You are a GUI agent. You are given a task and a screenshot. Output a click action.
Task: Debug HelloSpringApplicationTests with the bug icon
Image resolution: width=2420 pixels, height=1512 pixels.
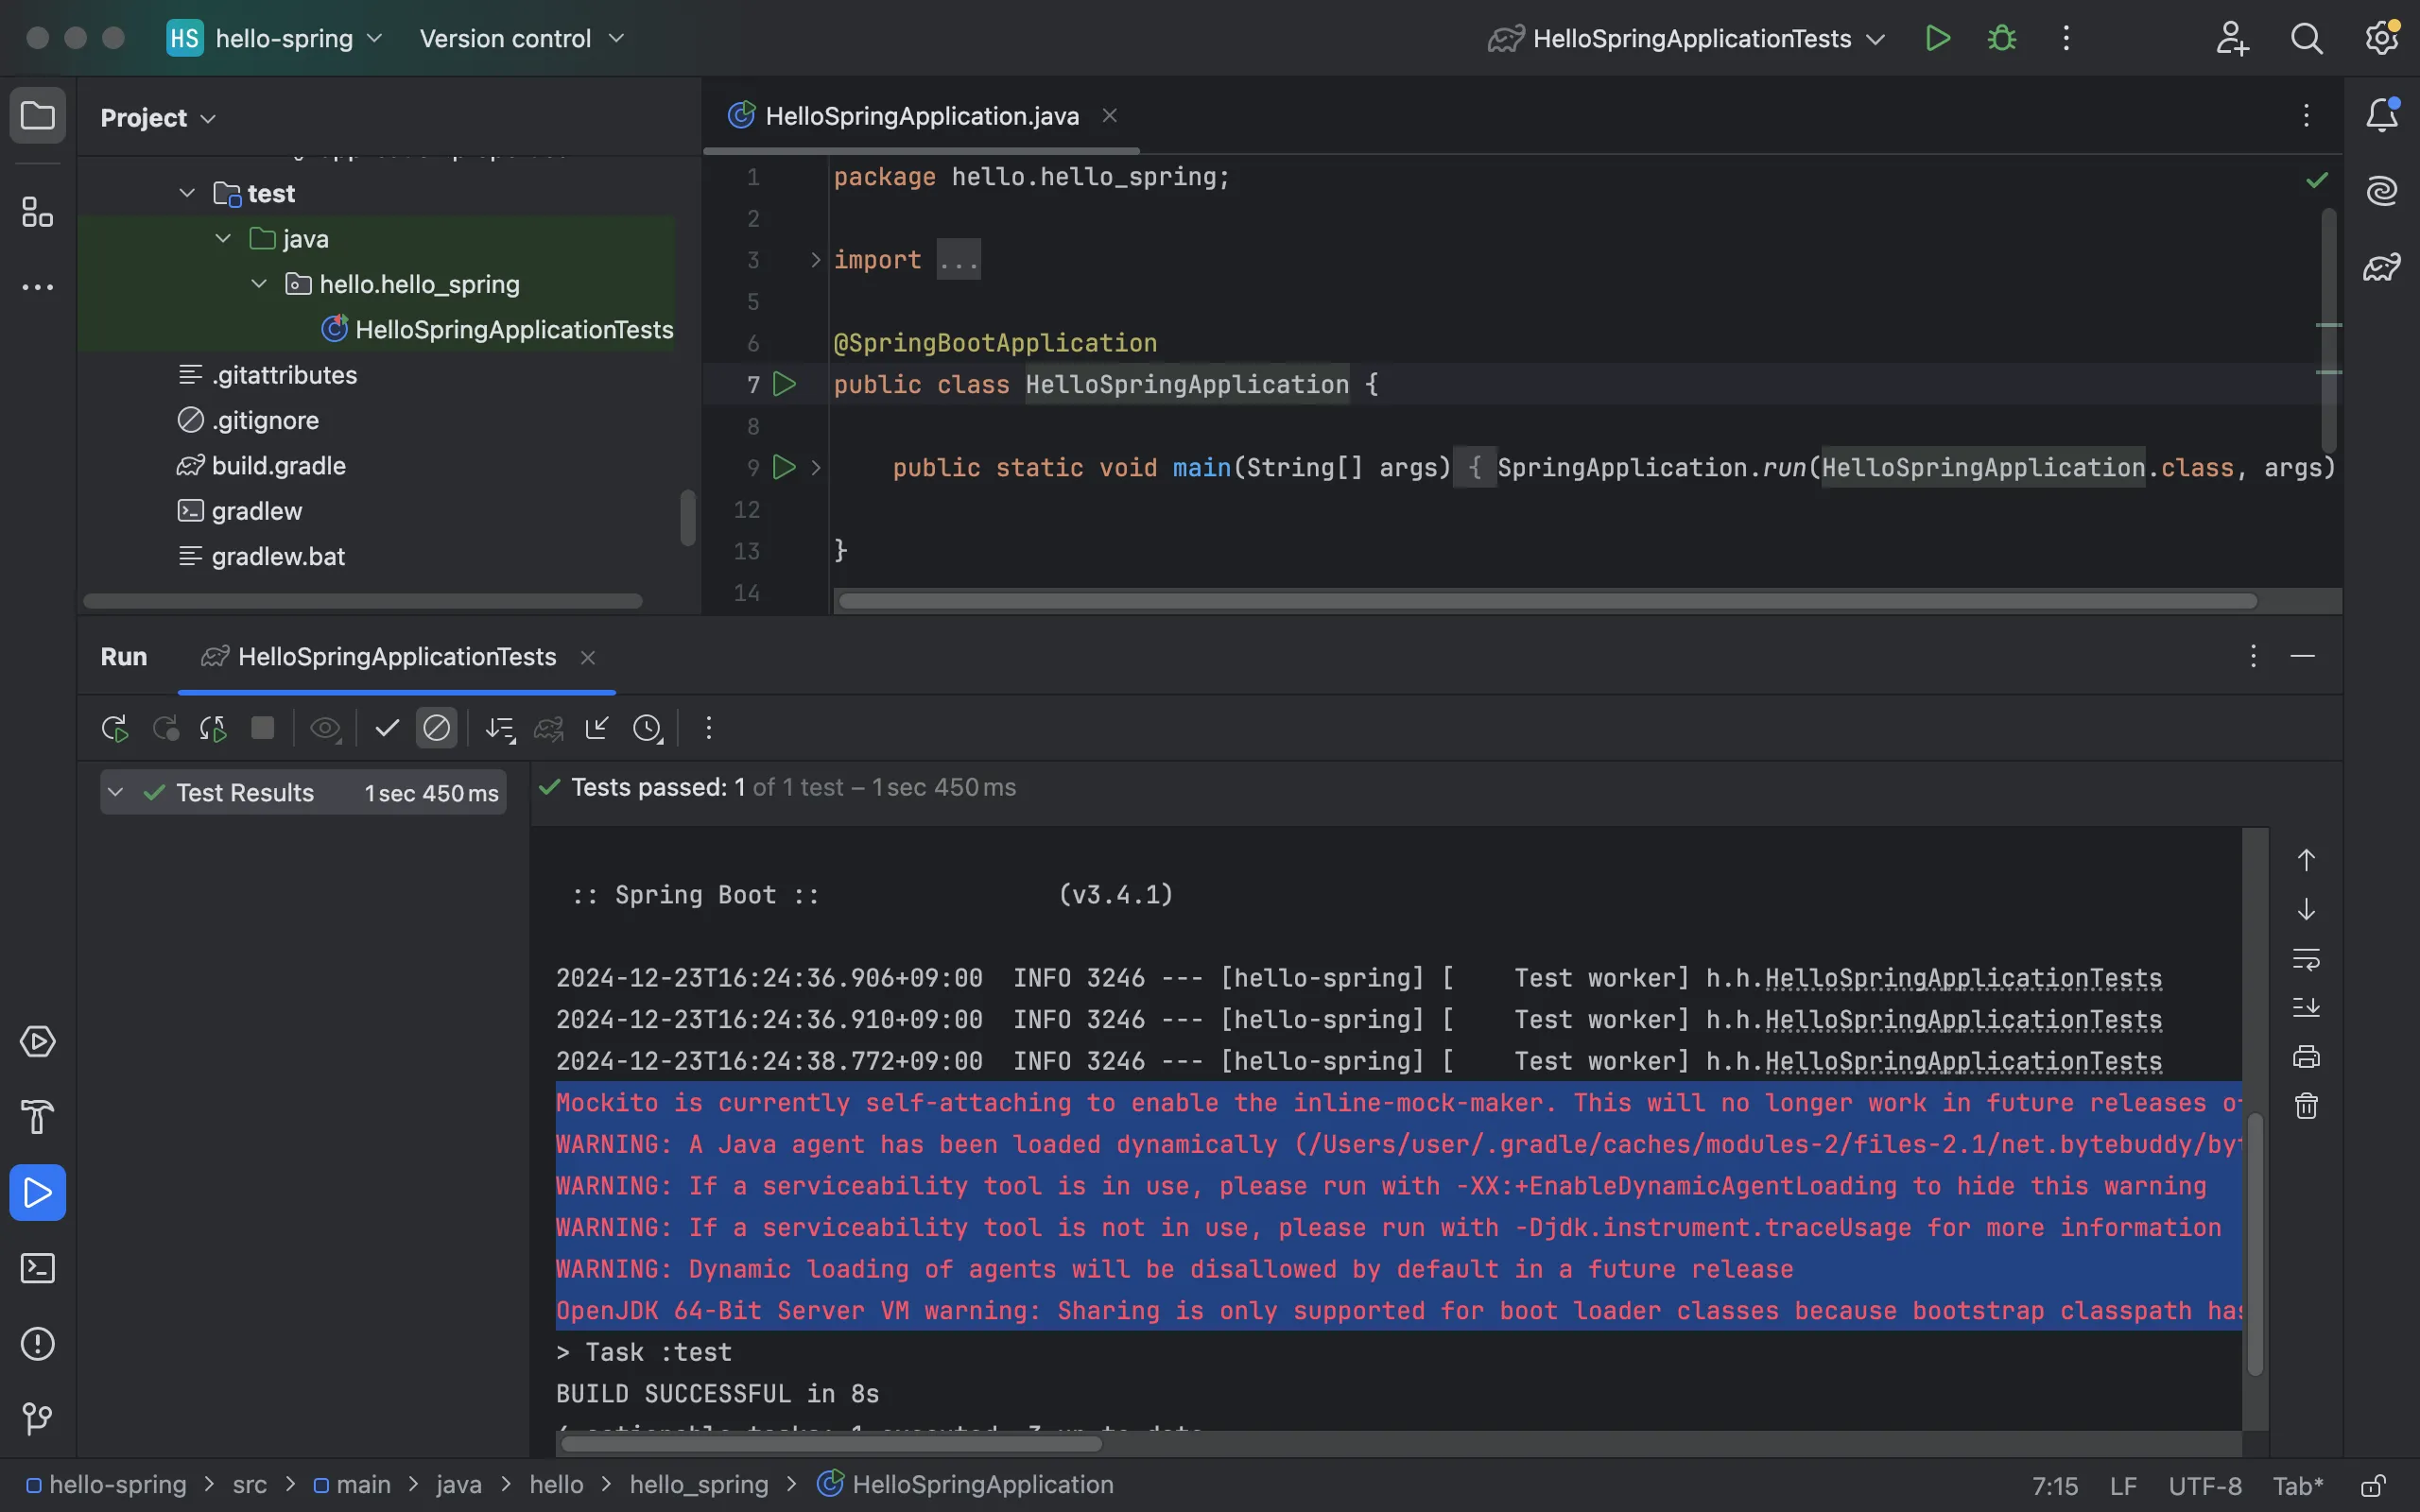tap(2002, 38)
